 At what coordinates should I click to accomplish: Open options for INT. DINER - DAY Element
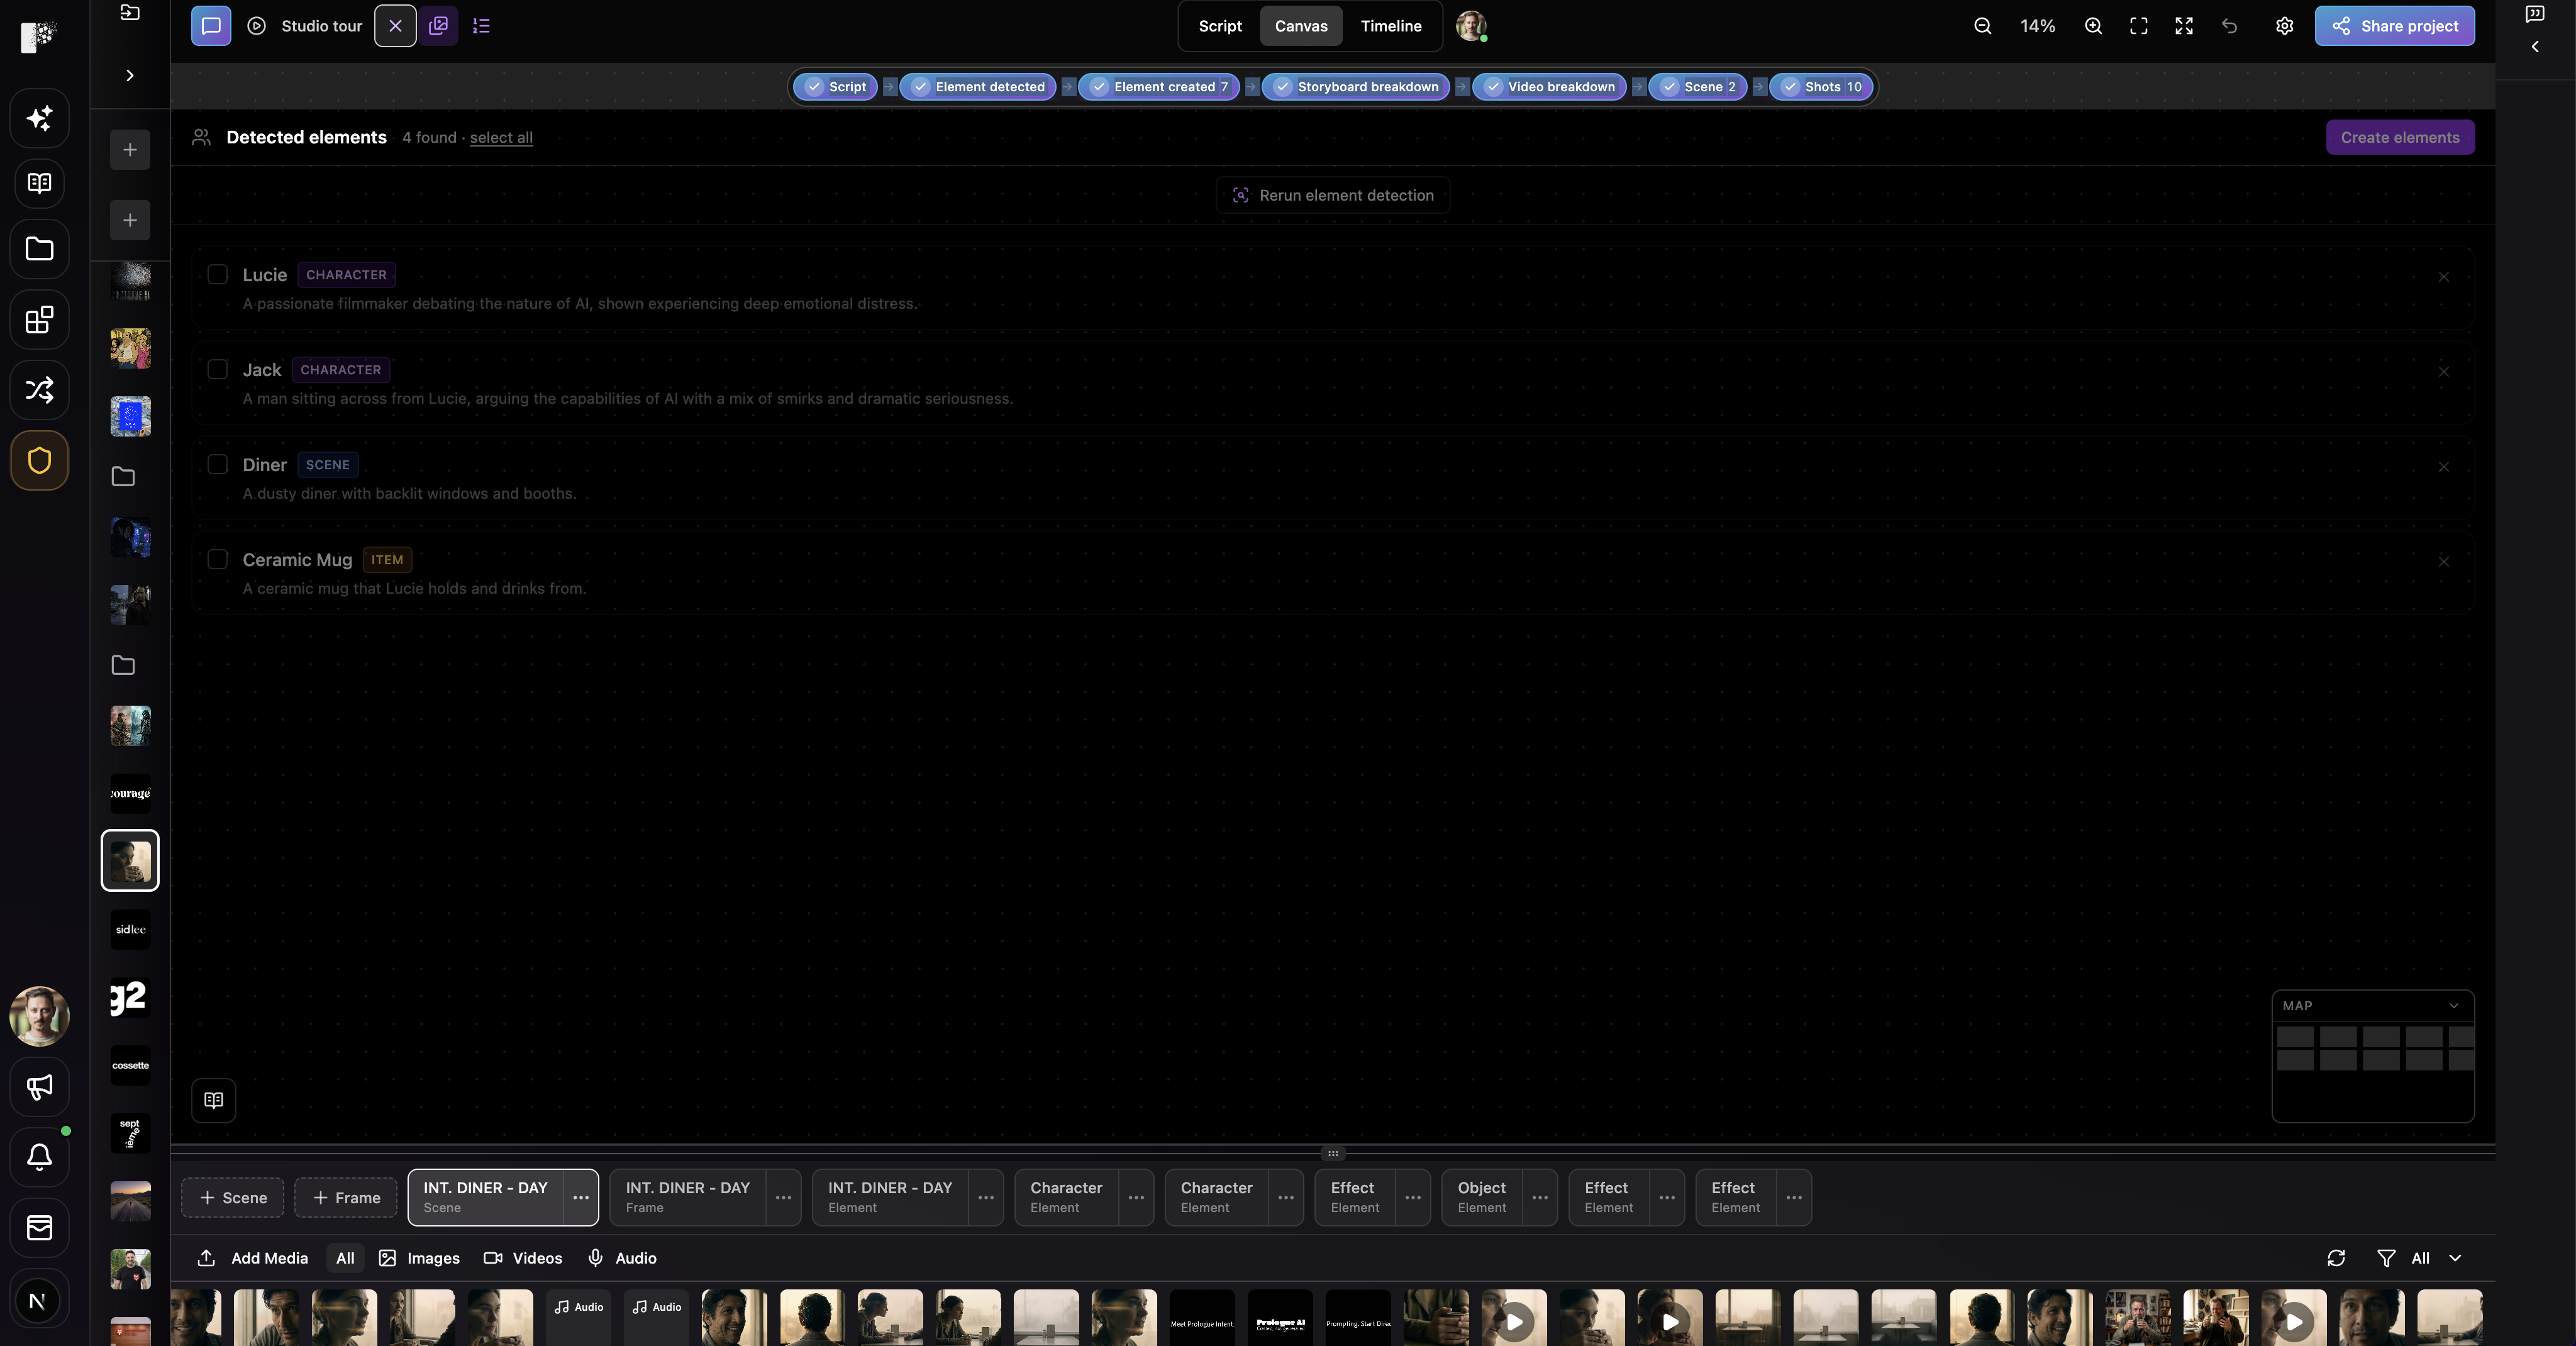pyautogui.click(x=986, y=1197)
